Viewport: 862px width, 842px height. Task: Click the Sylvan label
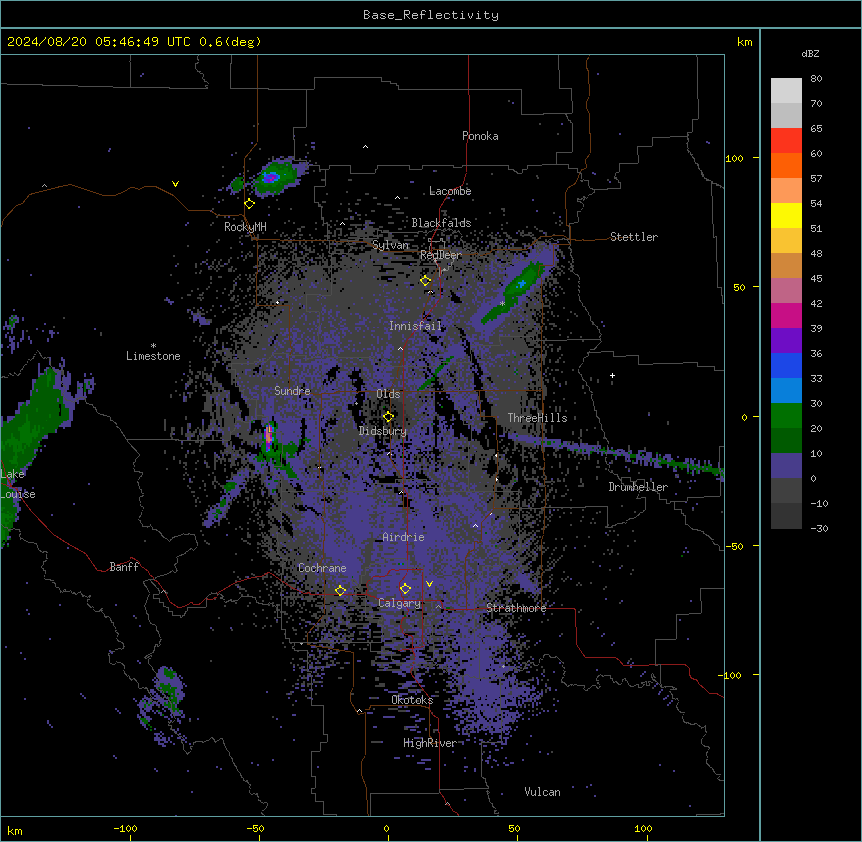coord(390,245)
